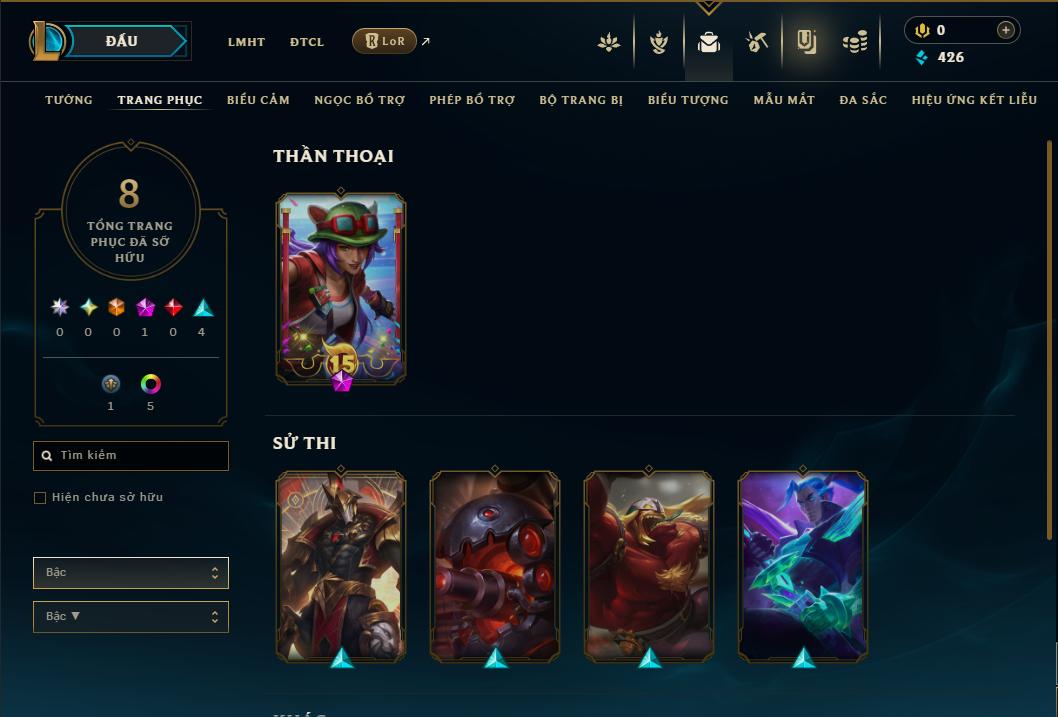
Task: Open the Profile lotus icon
Action: tap(609, 42)
